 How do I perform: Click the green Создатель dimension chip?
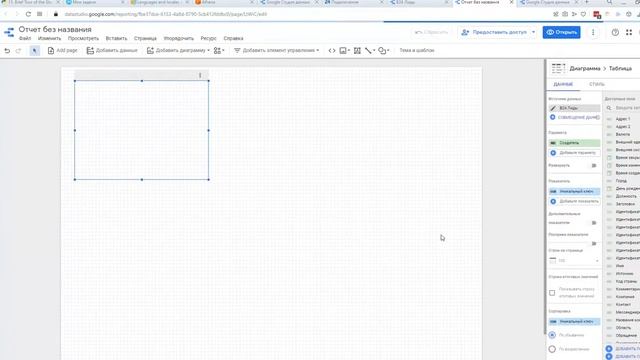(x=574, y=143)
